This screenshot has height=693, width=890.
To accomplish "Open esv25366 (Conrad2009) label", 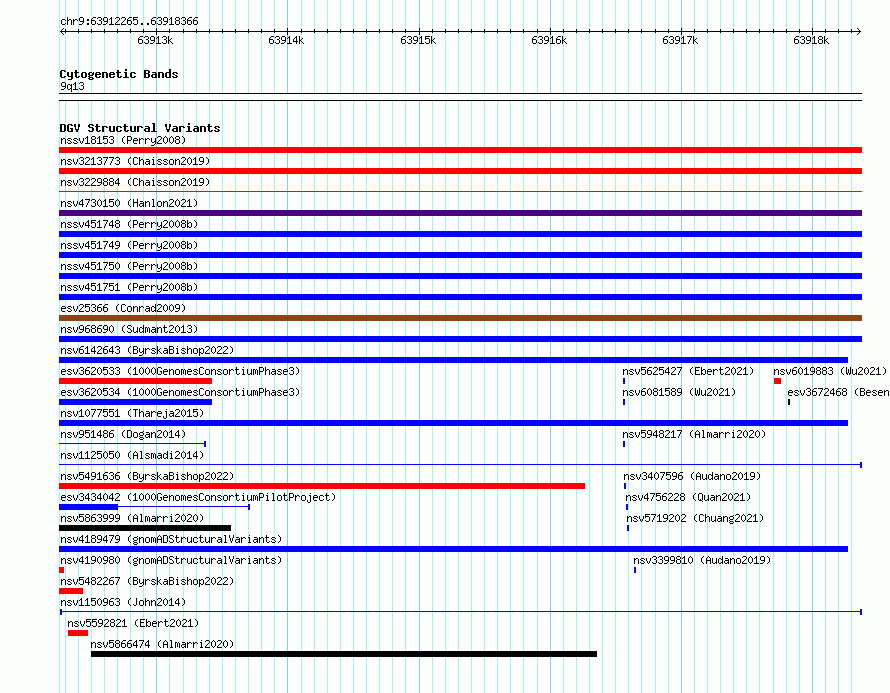I will 123,308.
